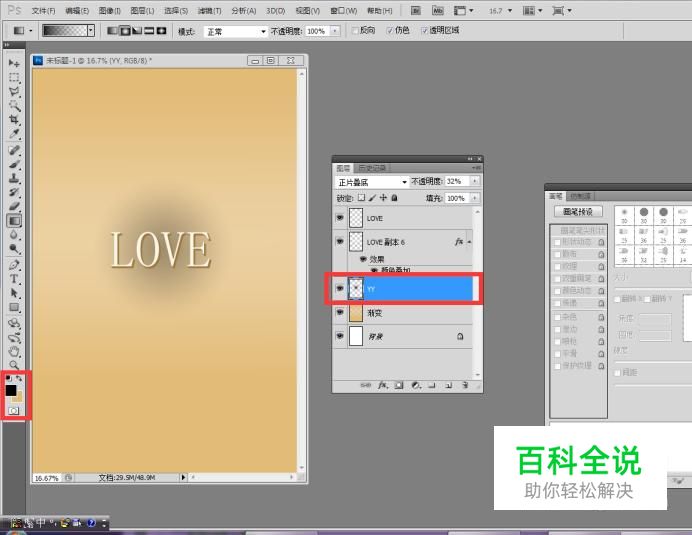692x535 pixels.
Task: Select the Lasso tool
Action: (14, 92)
